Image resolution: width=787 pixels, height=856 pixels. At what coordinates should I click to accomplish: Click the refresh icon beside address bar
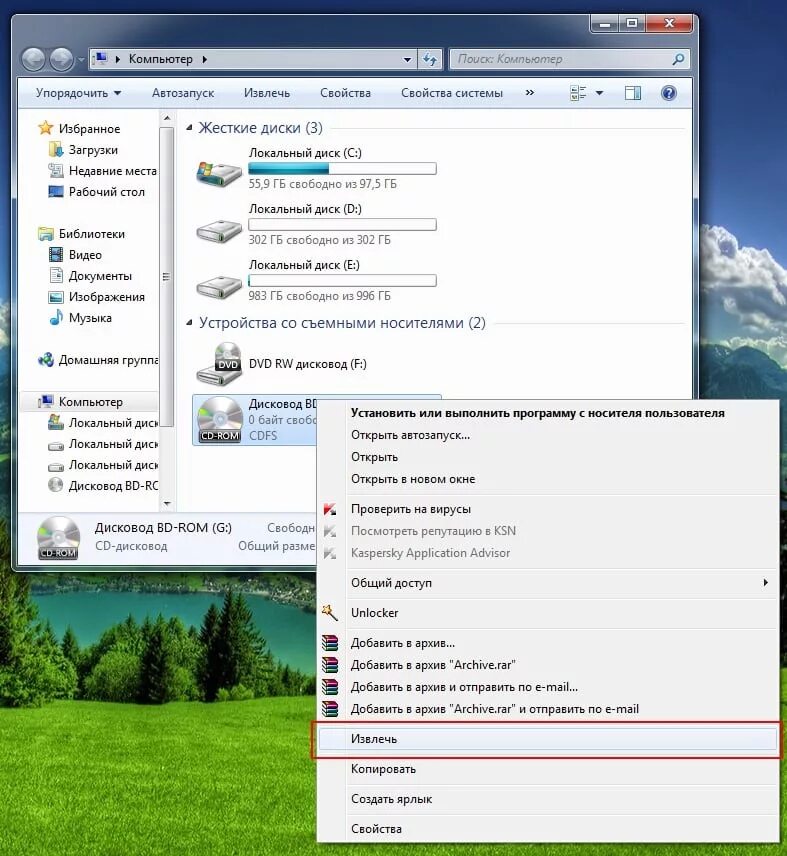coord(430,59)
